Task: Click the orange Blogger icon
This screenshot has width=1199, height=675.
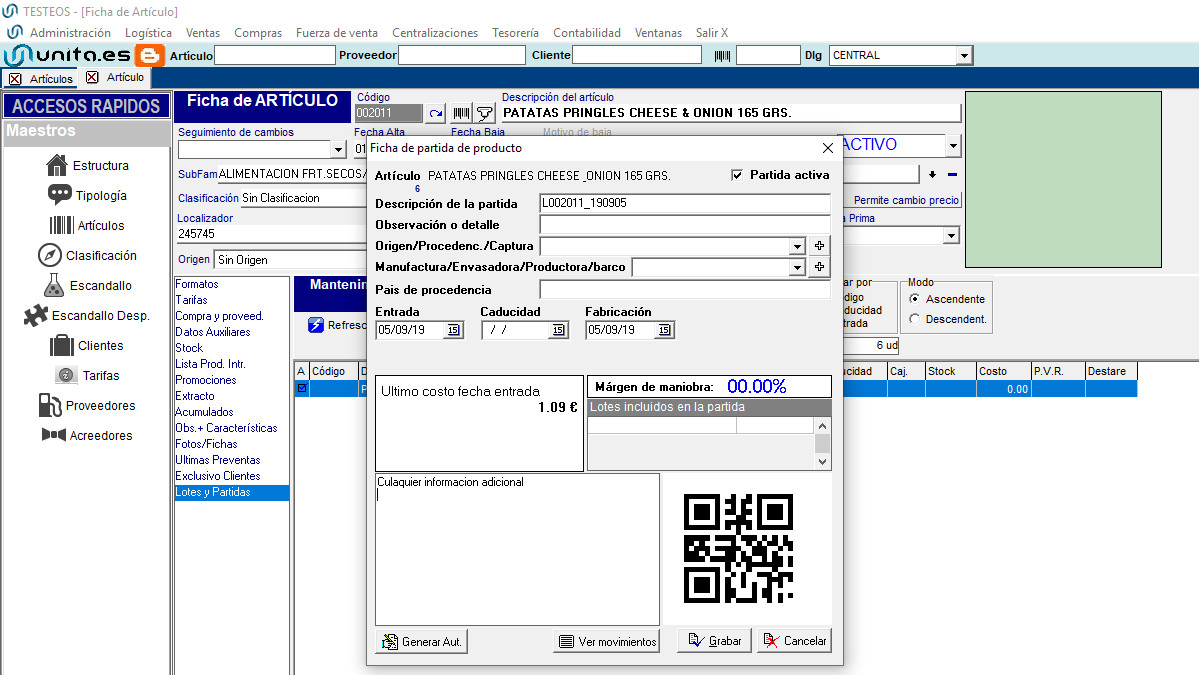Action: click(149, 55)
